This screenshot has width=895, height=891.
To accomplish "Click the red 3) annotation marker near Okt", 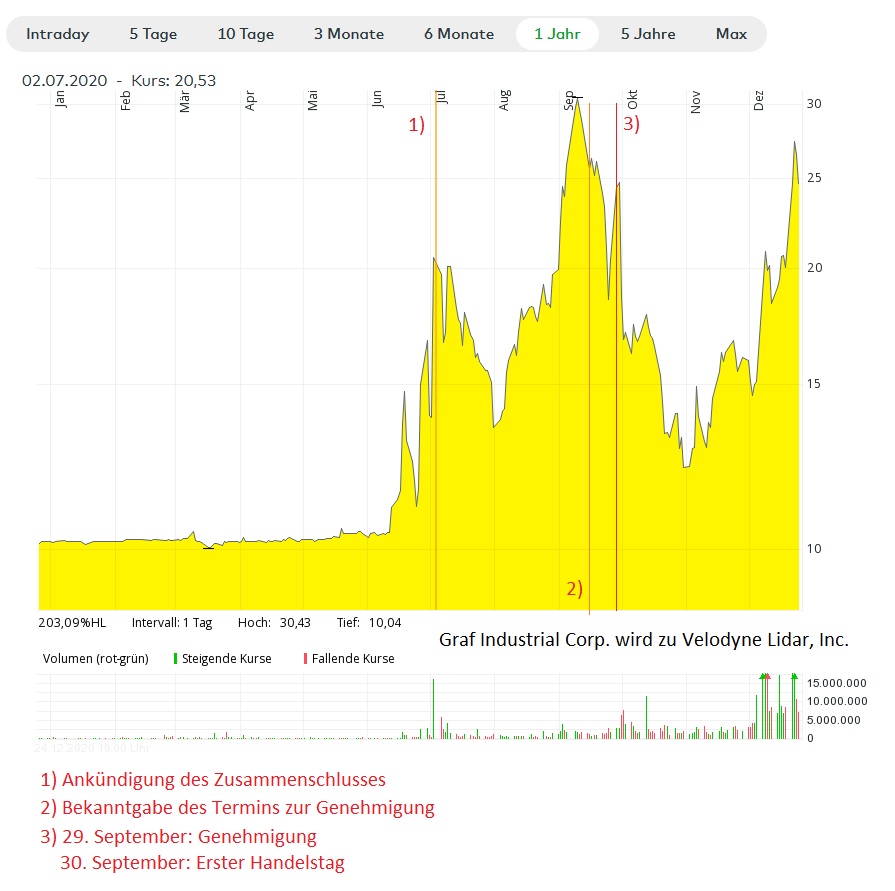I will click(631, 125).
